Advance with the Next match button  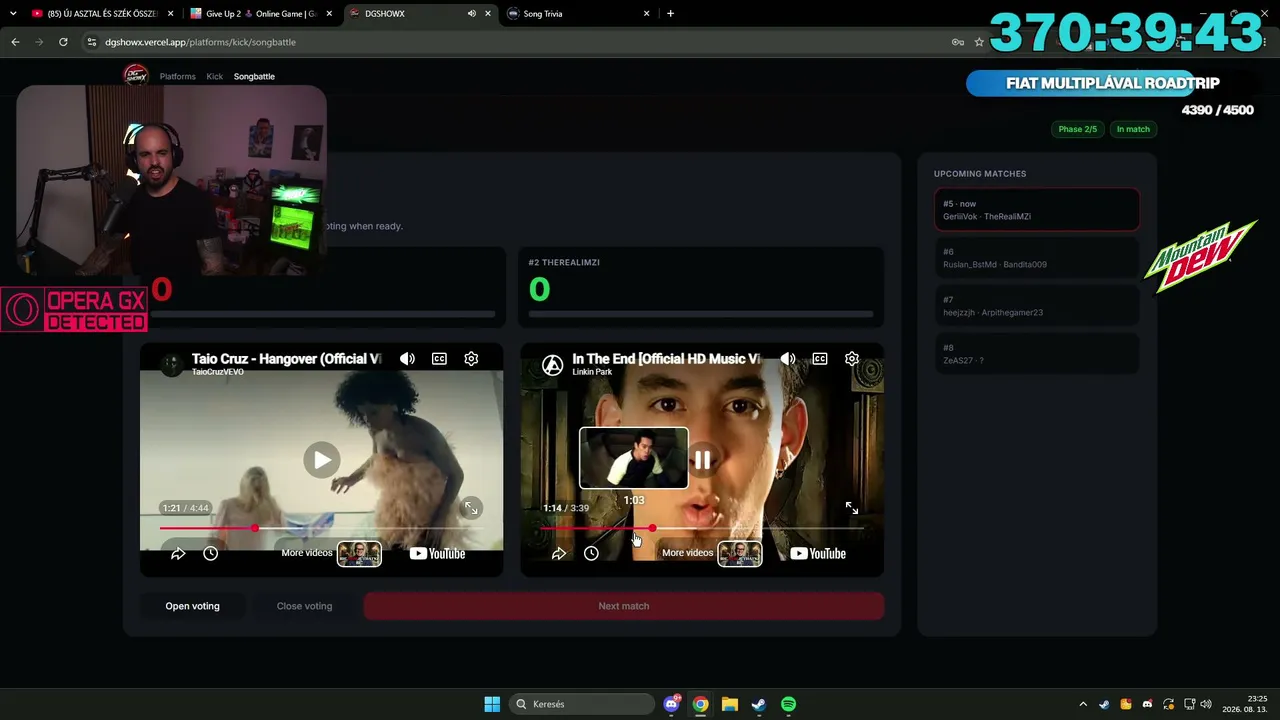coord(624,606)
